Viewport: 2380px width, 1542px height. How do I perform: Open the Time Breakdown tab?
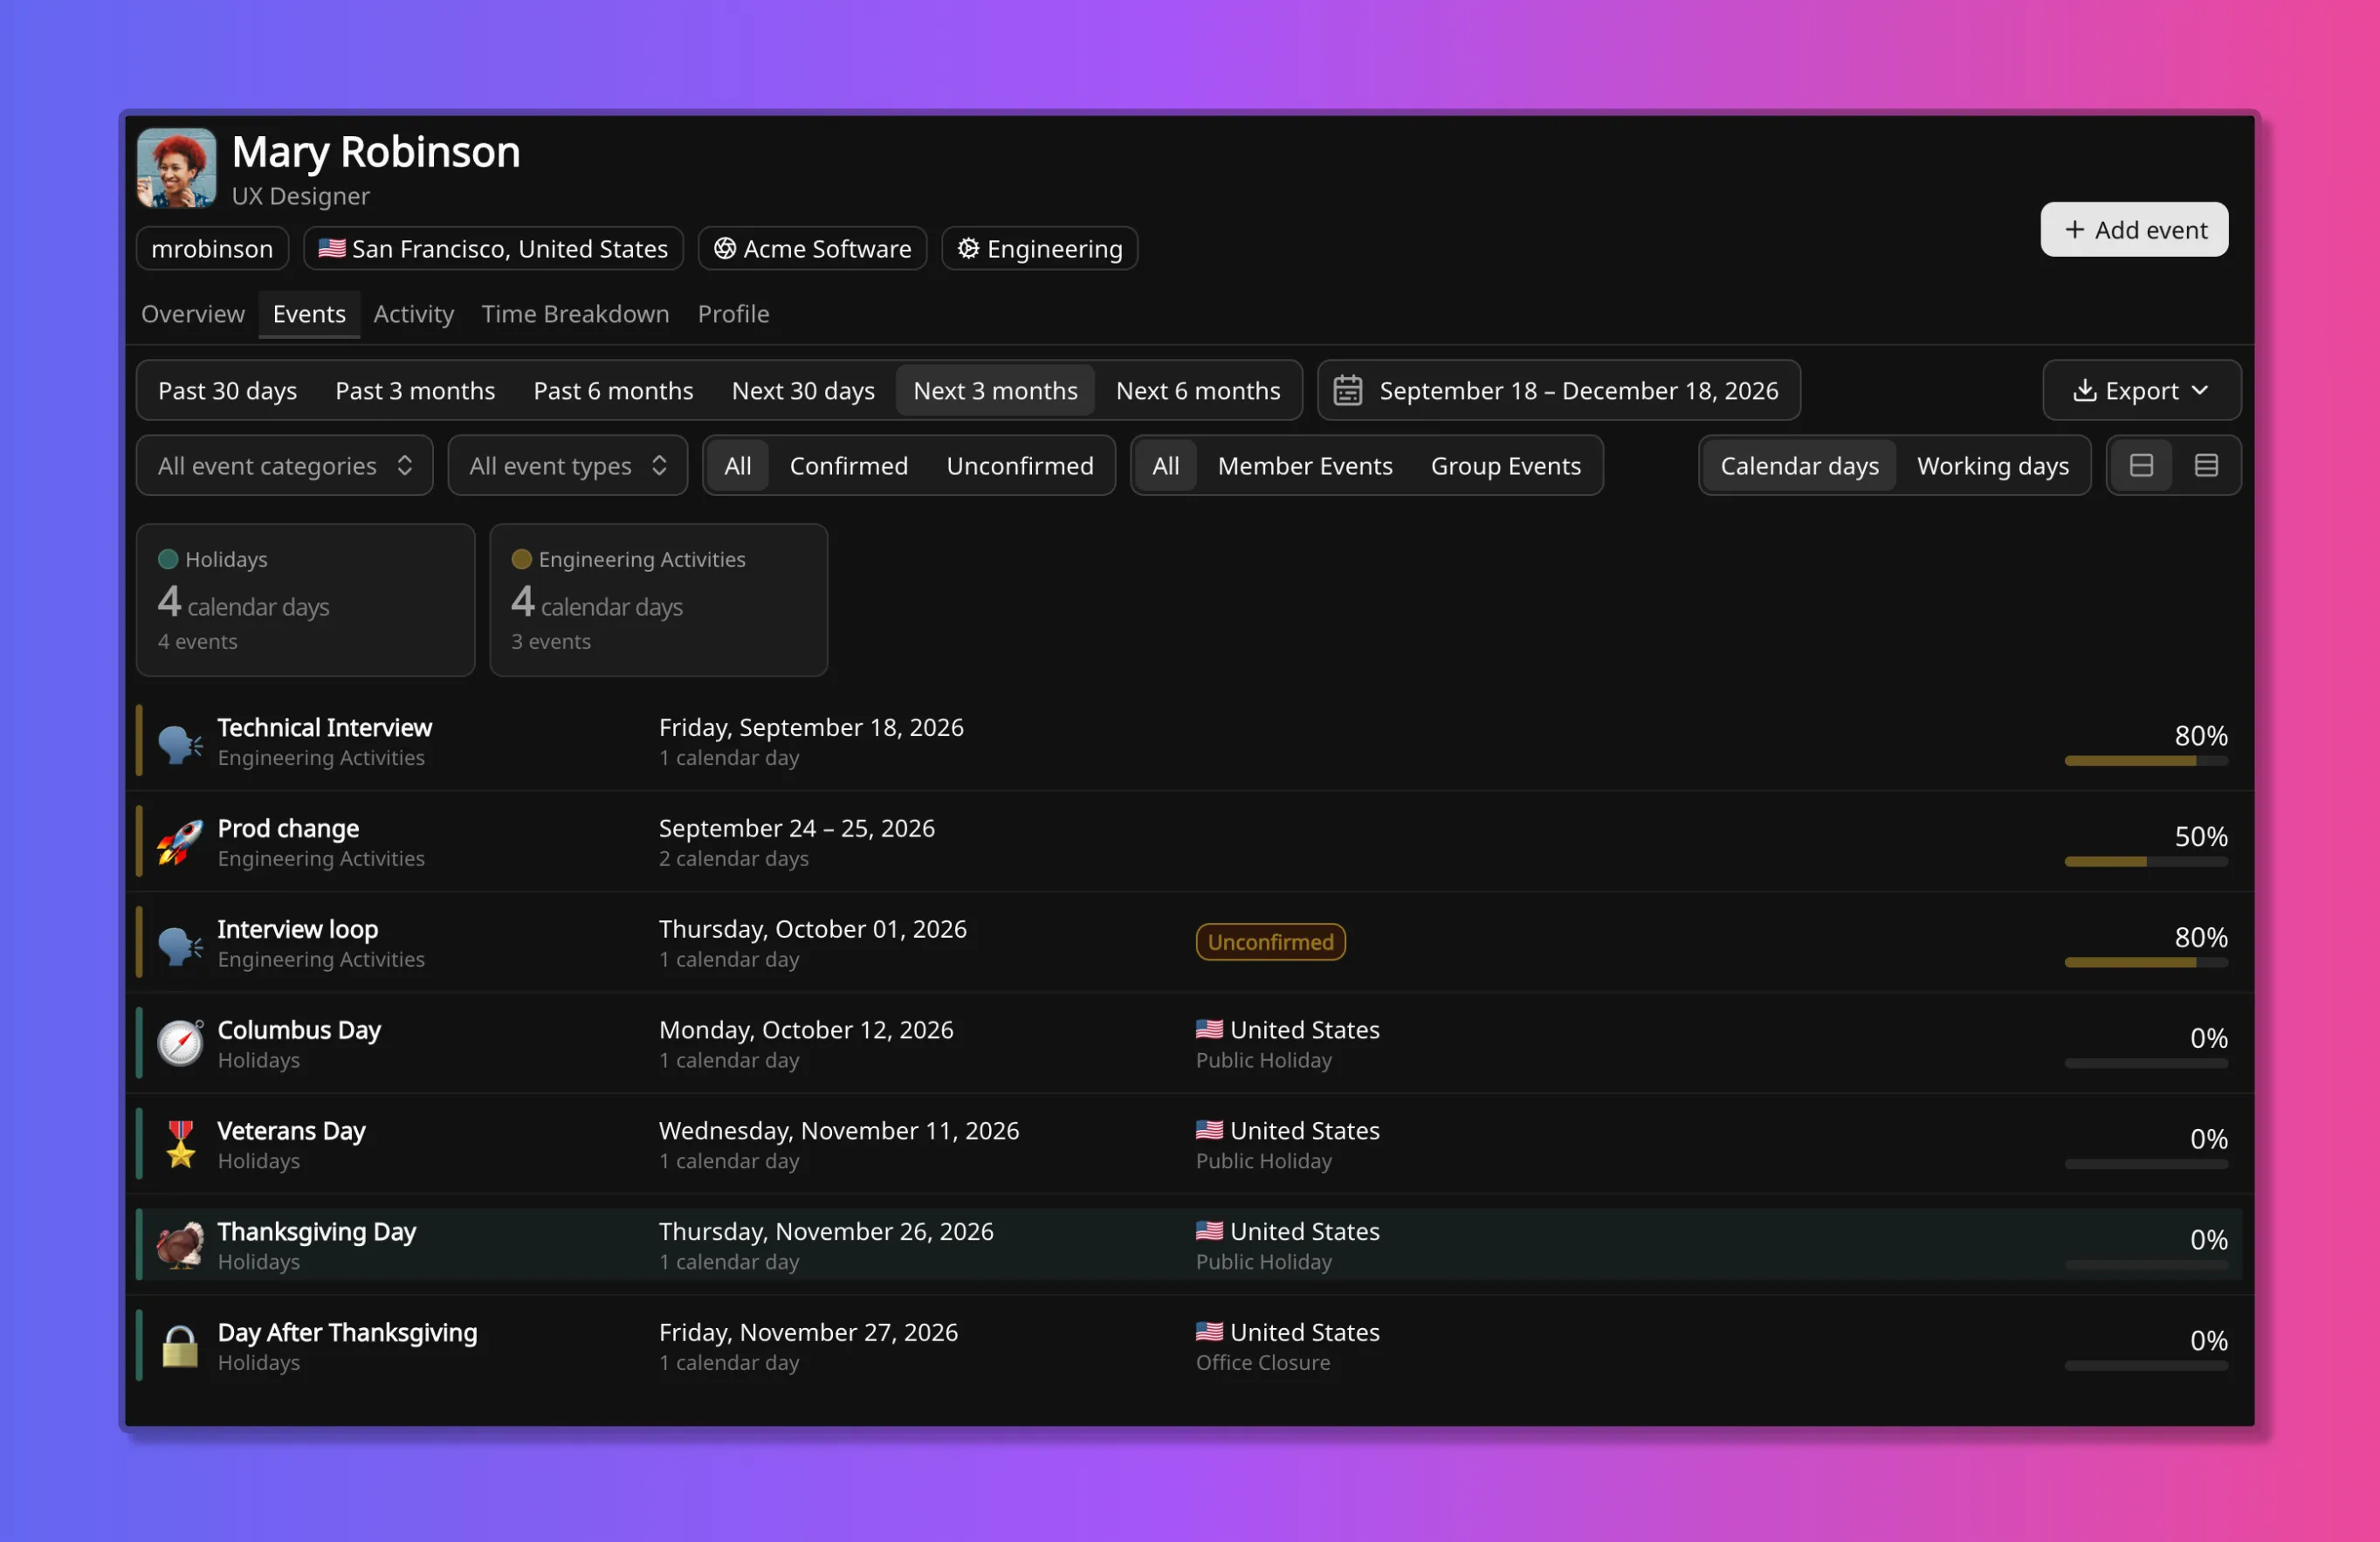pos(575,314)
